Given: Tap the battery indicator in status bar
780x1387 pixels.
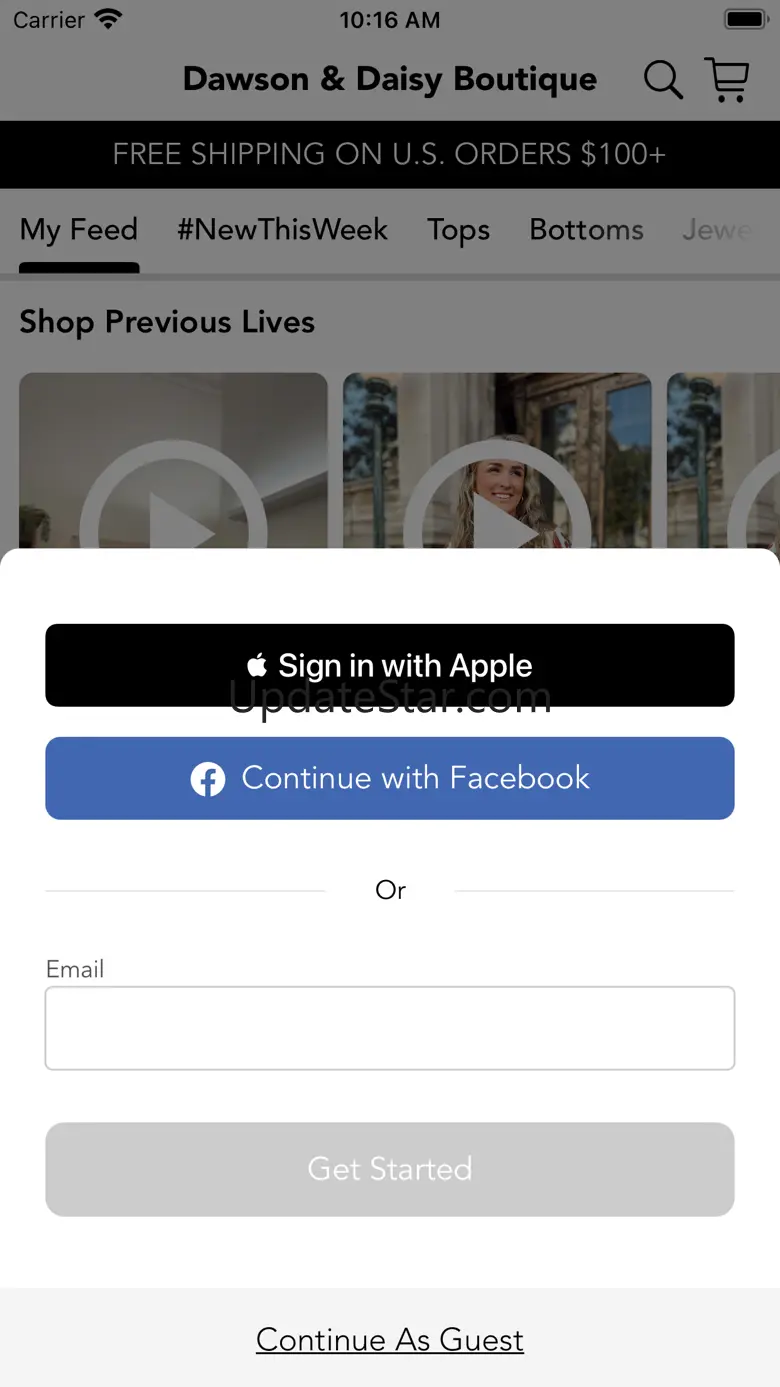Looking at the screenshot, I should click(x=746, y=19).
